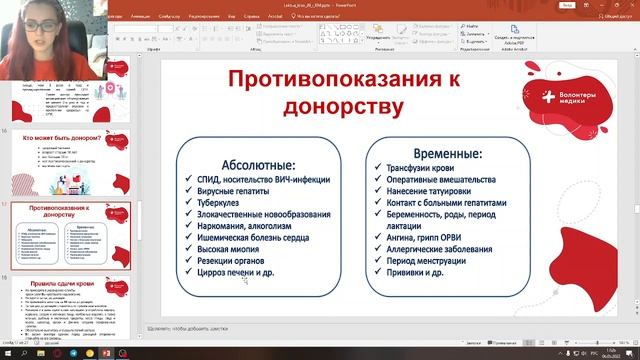640x360 pixels.
Task: Open the Acrobat ribbon tab
Action: [275, 16]
